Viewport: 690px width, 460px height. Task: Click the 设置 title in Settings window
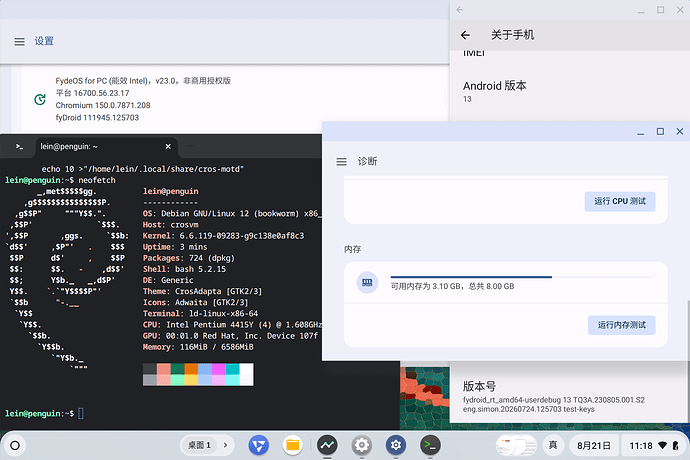tap(44, 41)
